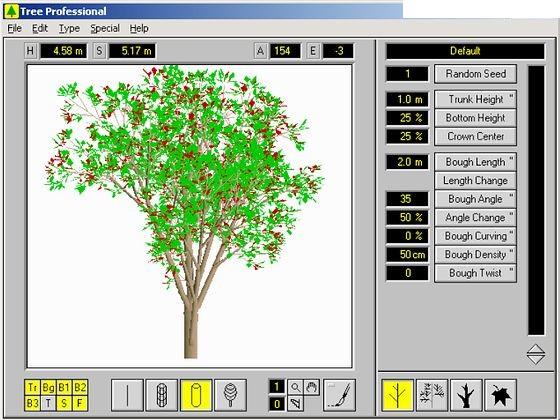This screenshot has height=420, width=560.
Task: Select the tree crown silhouette display icon
Action: tap(230, 395)
